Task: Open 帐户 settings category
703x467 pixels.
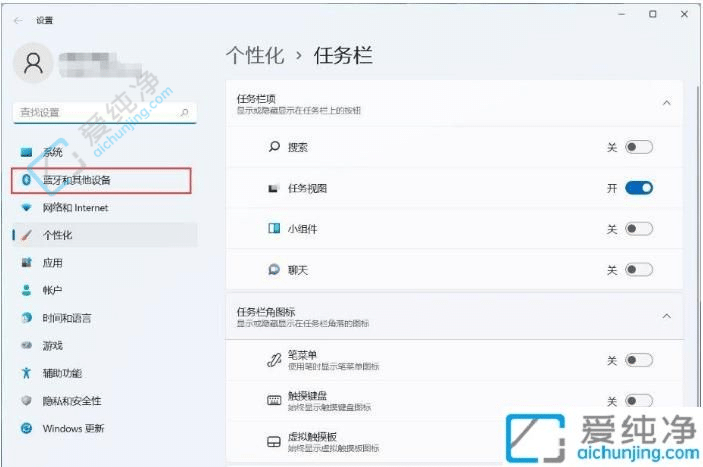Action: click(105, 290)
